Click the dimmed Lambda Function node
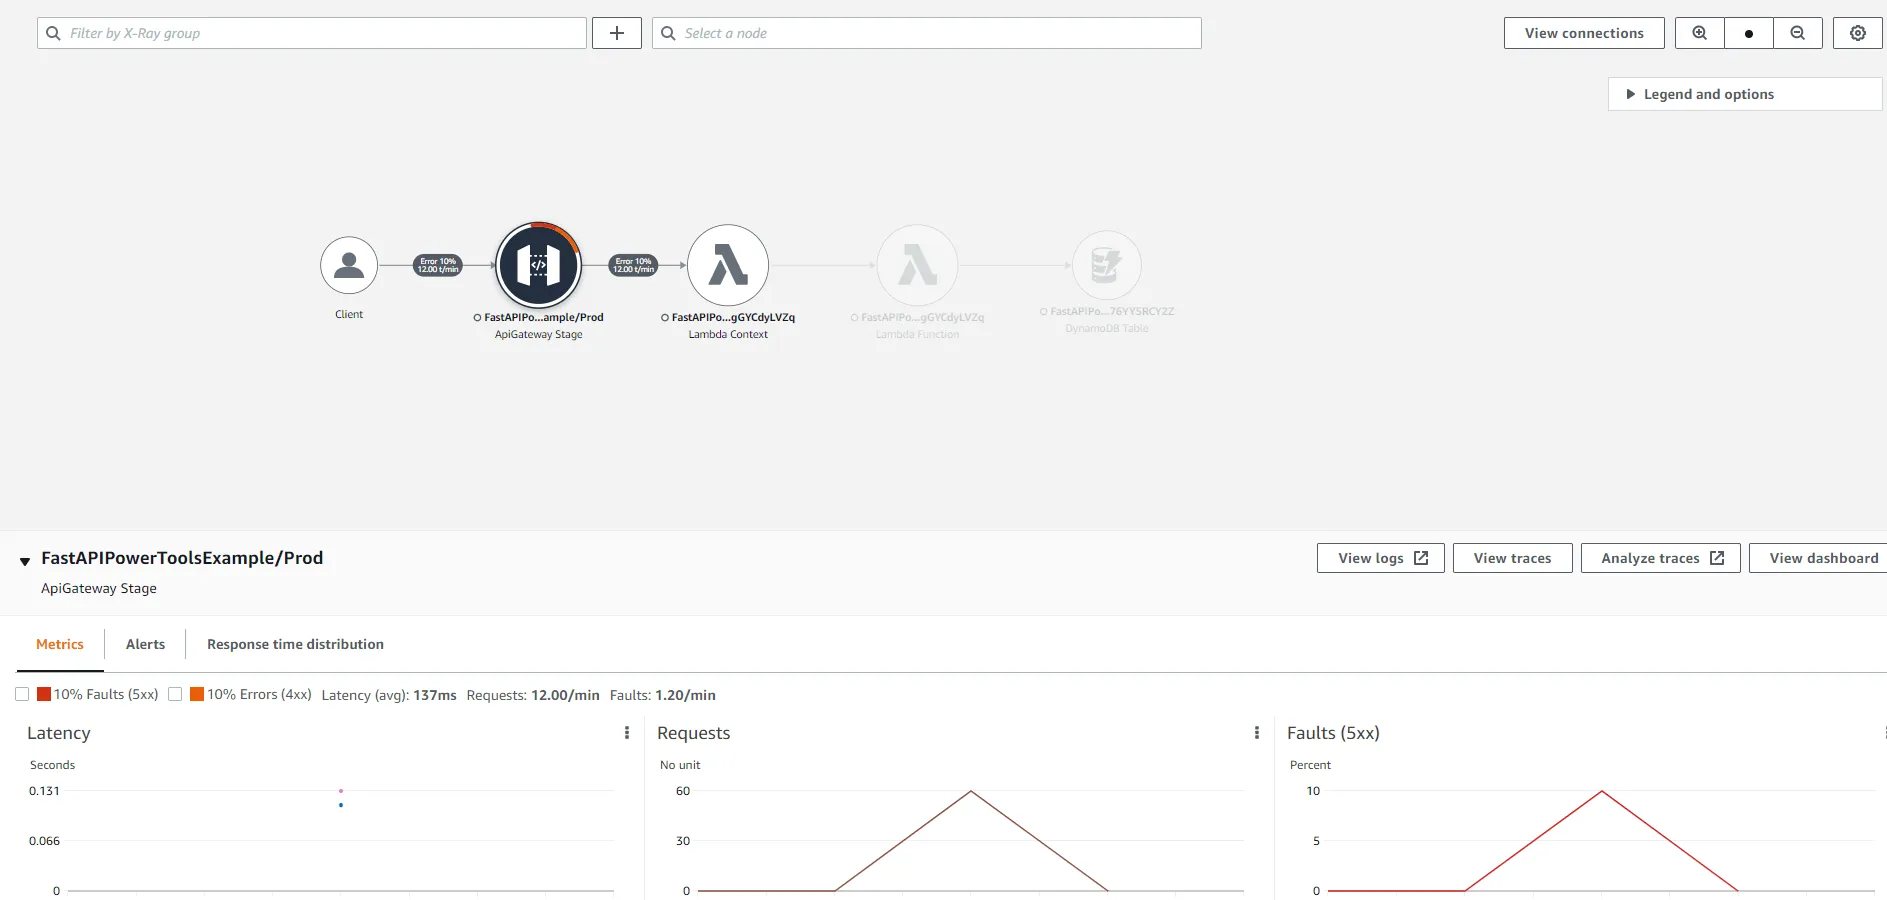The width and height of the screenshot is (1887, 900). click(x=917, y=266)
